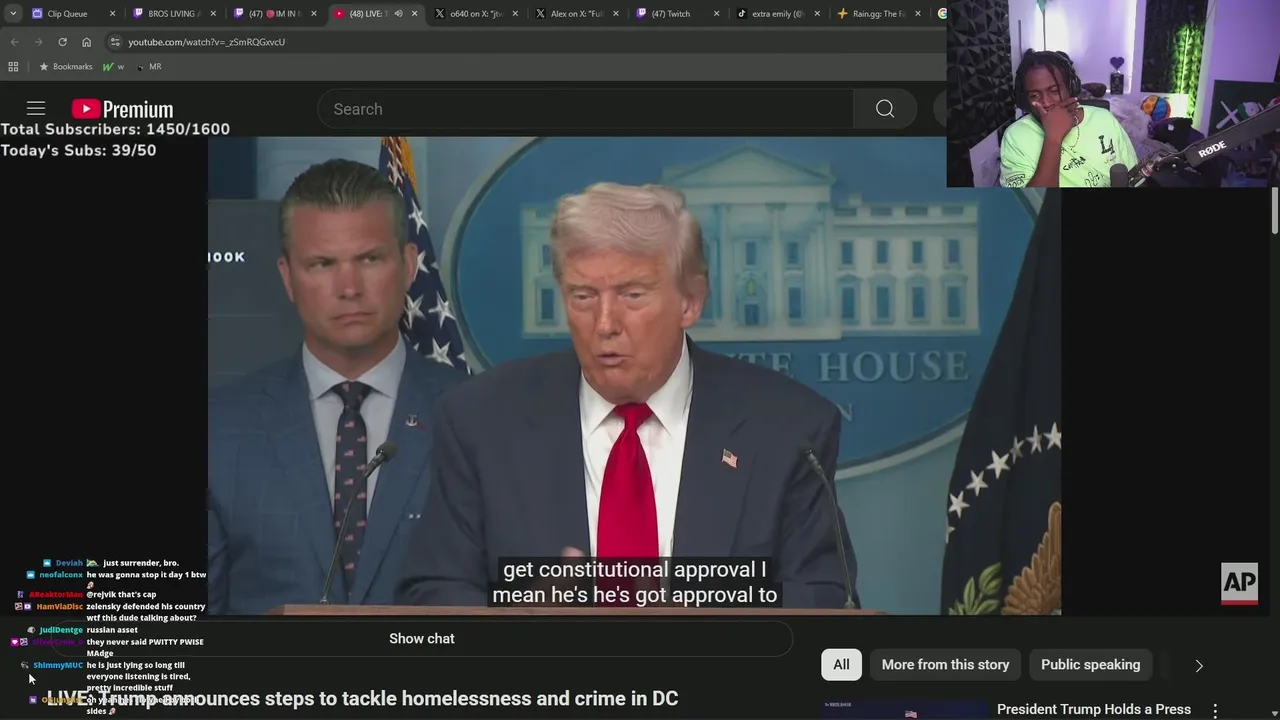The image size is (1280, 720).
Task: Click ShimmyMUC chat message about lying
Action: [x=136, y=676]
